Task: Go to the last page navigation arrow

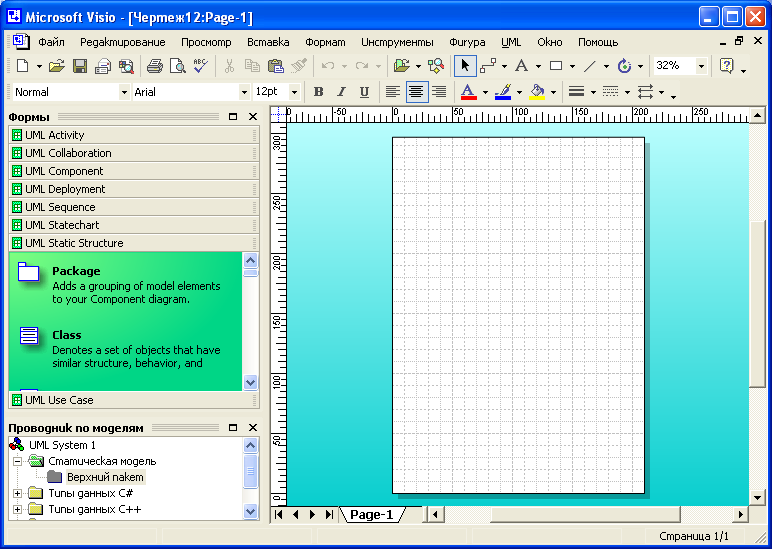Action: (329, 515)
